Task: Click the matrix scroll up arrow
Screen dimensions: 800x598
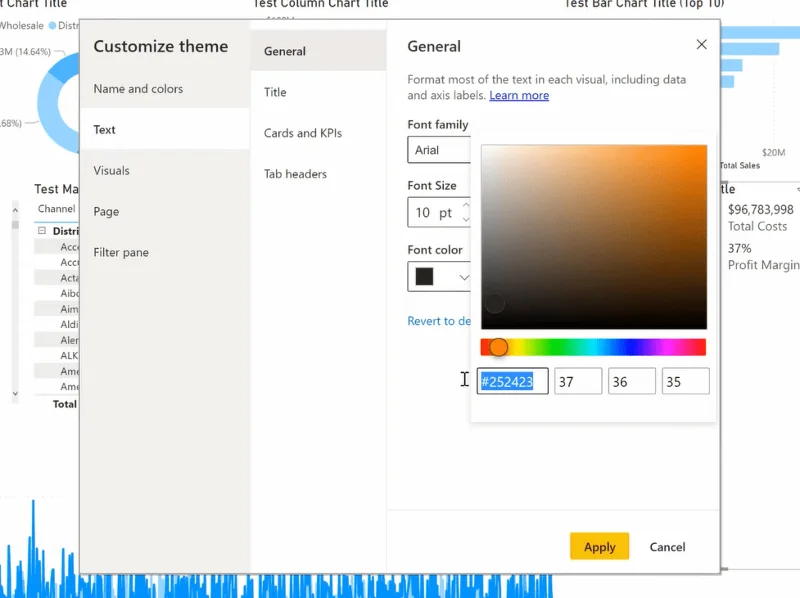Action: click(15, 210)
